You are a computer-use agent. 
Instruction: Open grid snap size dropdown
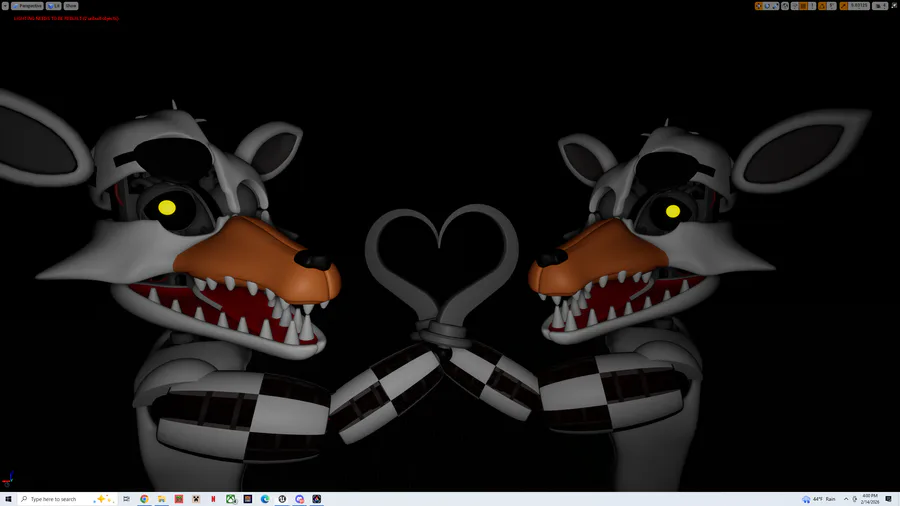pyautogui.click(x=812, y=6)
